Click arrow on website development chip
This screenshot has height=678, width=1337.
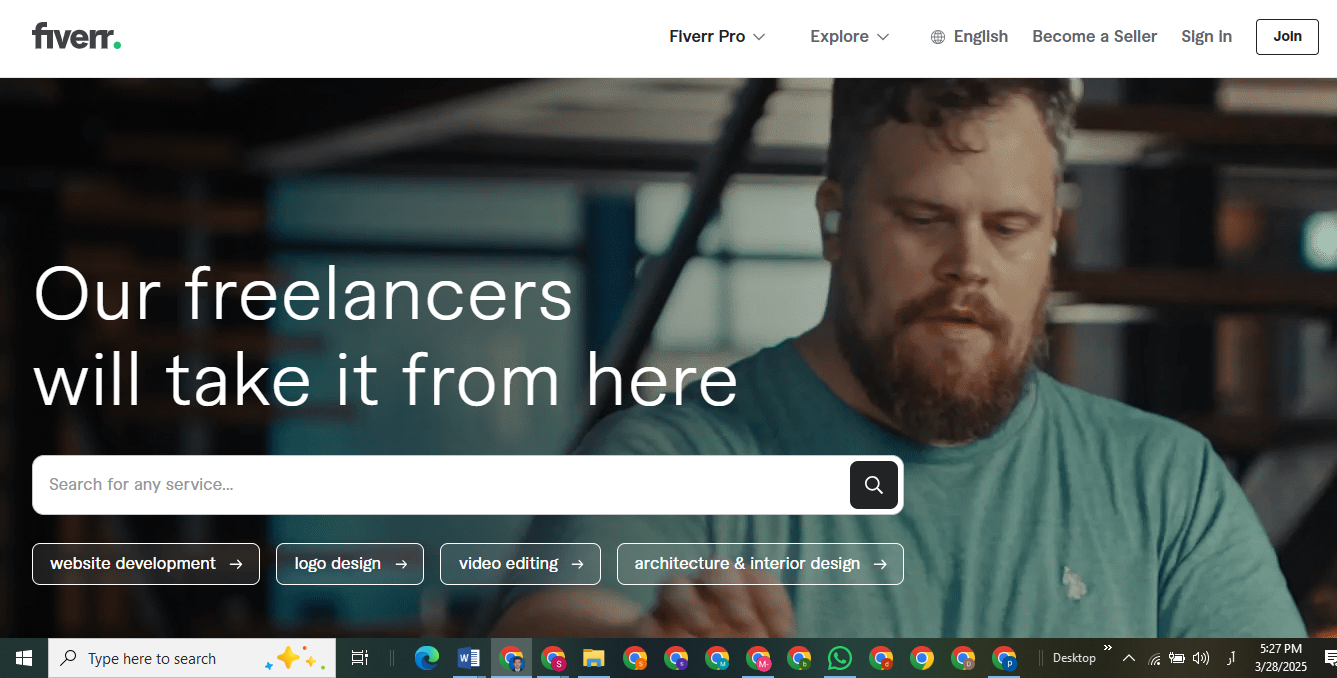pyautogui.click(x=236, y=564)
